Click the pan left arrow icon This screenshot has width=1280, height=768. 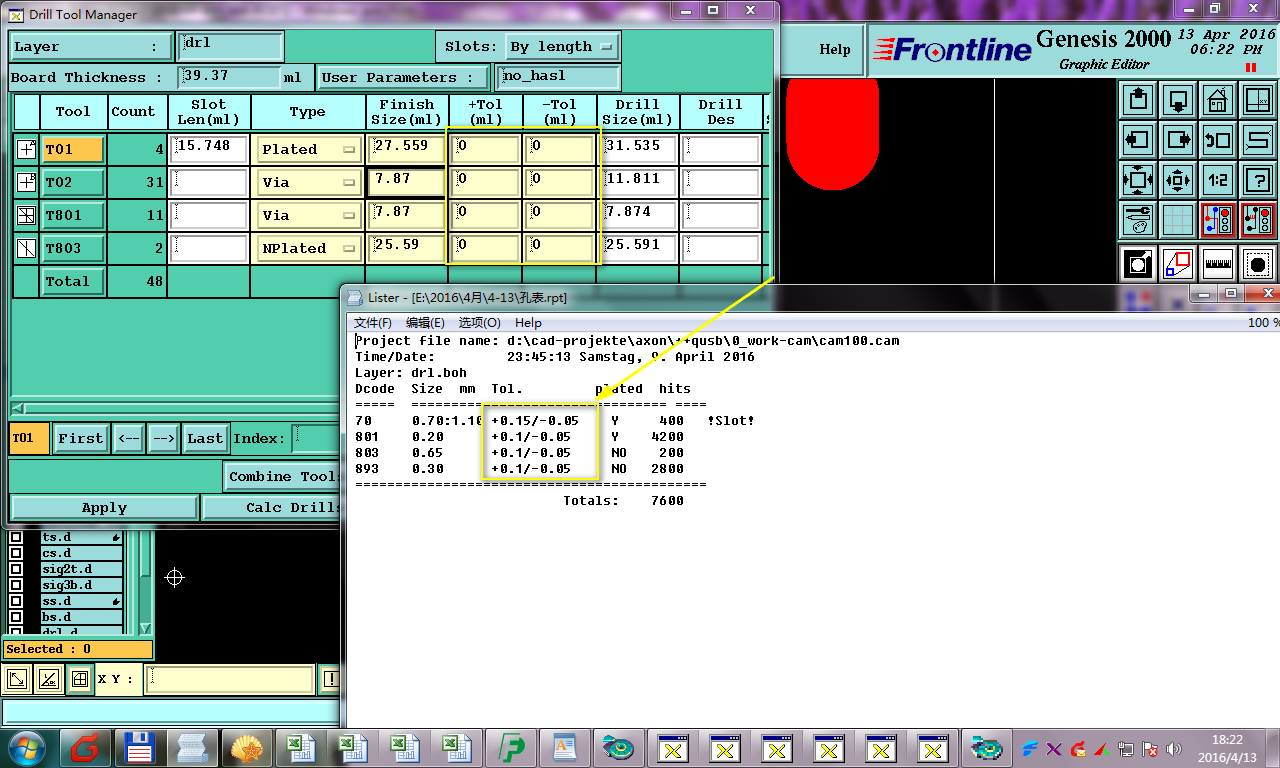point(1138,140)
